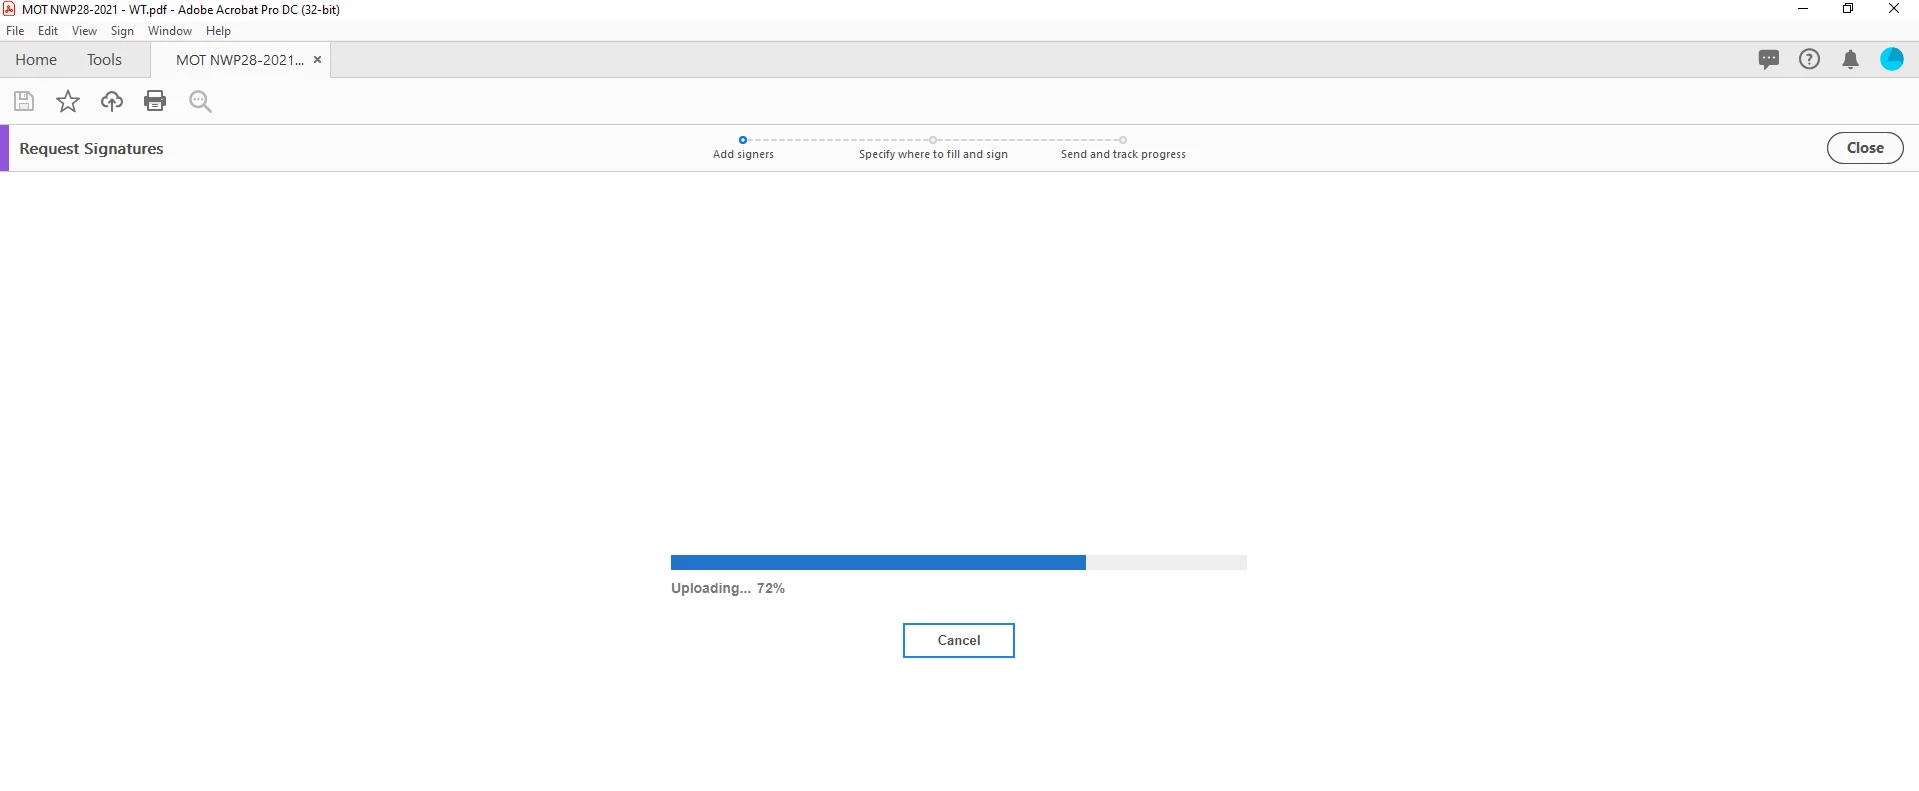The width and height of the screenshot is (1919, 791).
Task: Open the Help question mark icon
Action: point(1809,59)
